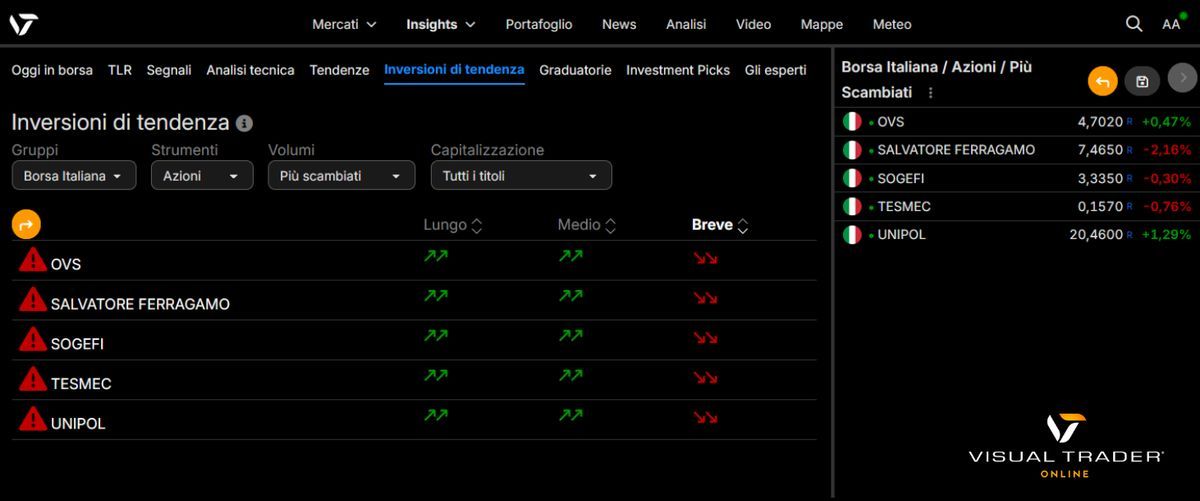Click SALVATORE FERRAGAMO in the trend table
The width and height of the screenshot is (1200, 501).
[140, 304]
